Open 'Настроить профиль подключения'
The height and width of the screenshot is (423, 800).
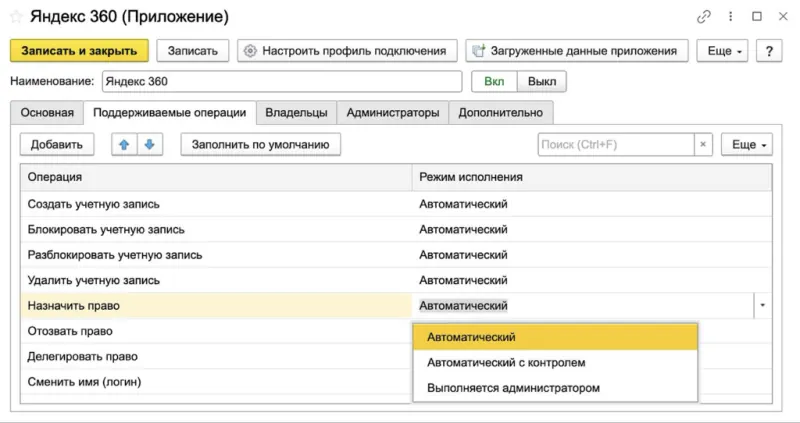pyautogui.click(x=347, y=51)
